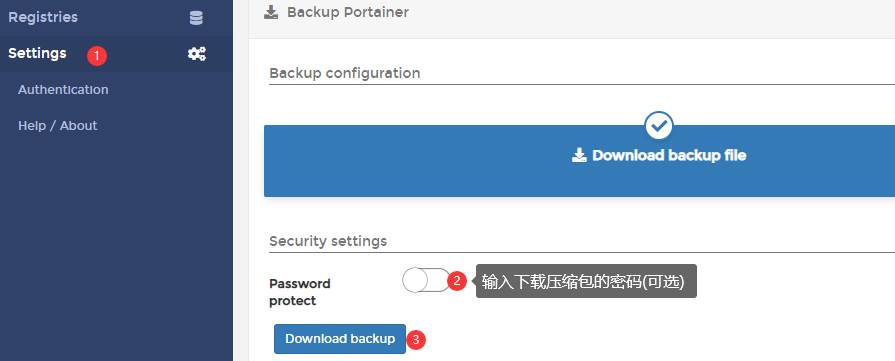
Task: Open the Settings sidebar item
Action: [x=116, y=54]
